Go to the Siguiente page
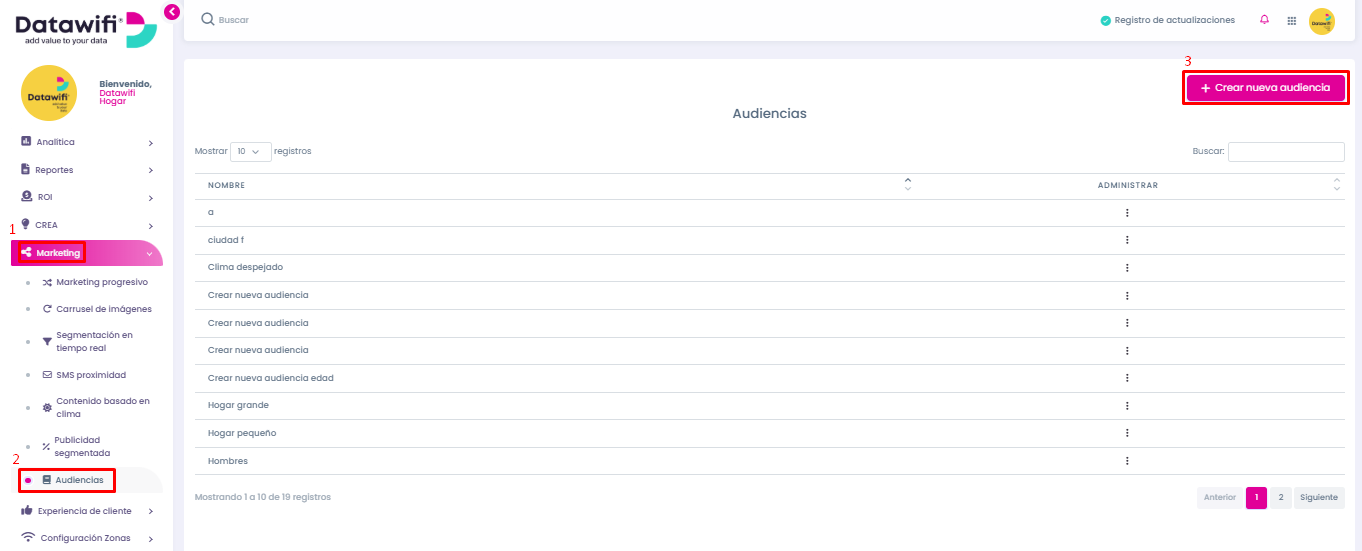 pos(1319,497)
